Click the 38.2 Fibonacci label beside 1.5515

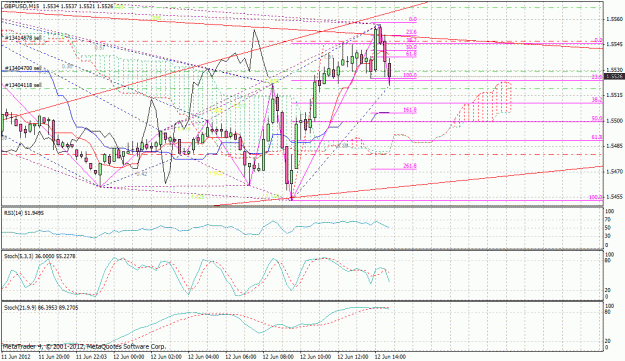pos(597,100)
